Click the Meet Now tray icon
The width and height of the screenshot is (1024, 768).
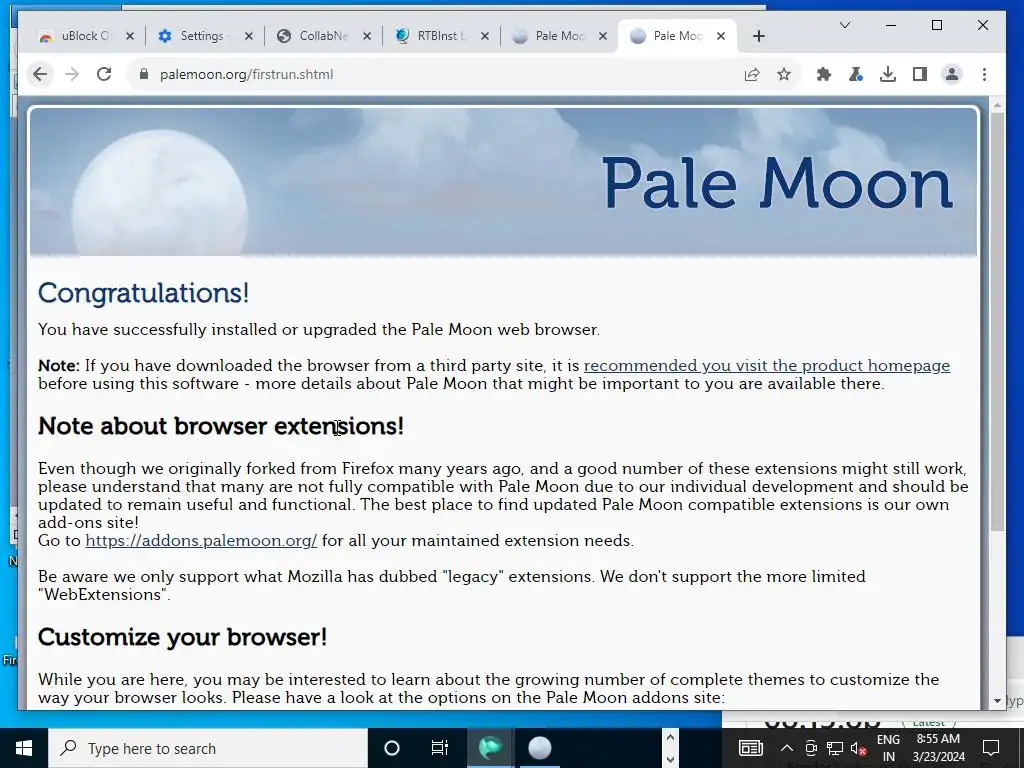pos(811,748)
